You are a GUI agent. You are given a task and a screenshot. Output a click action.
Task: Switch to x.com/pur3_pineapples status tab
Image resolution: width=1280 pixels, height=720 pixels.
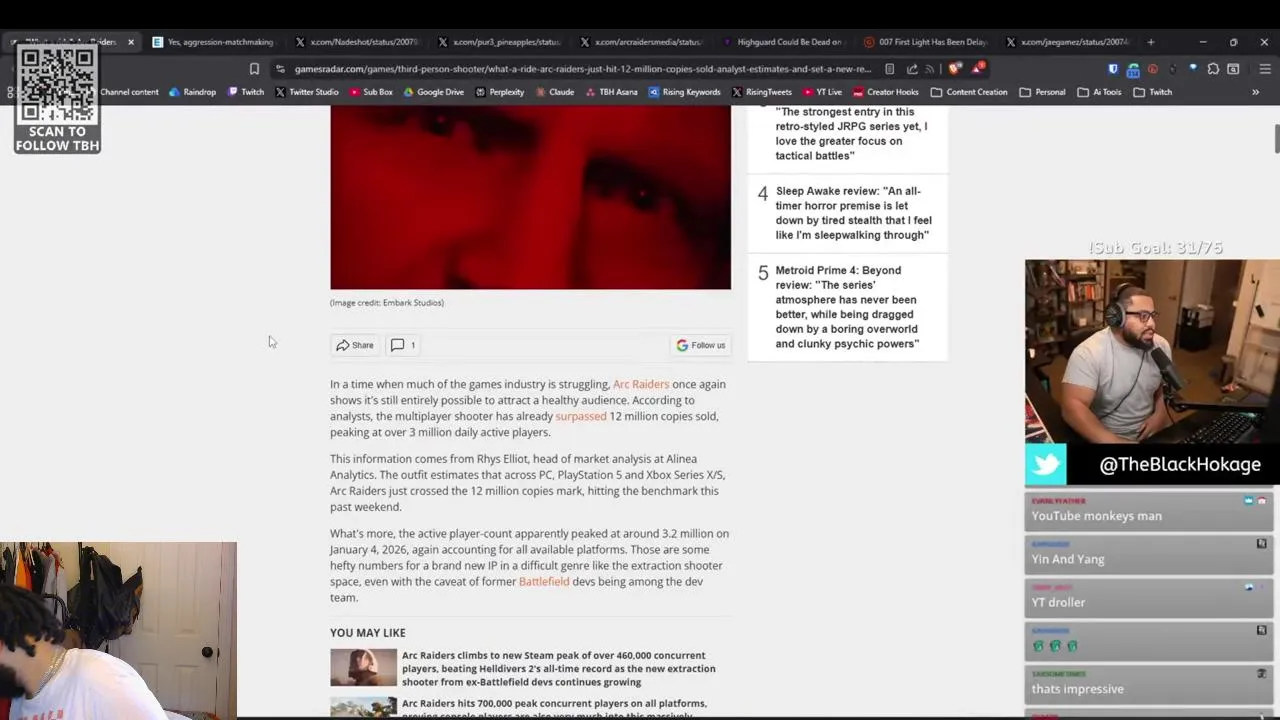point(499,42)
